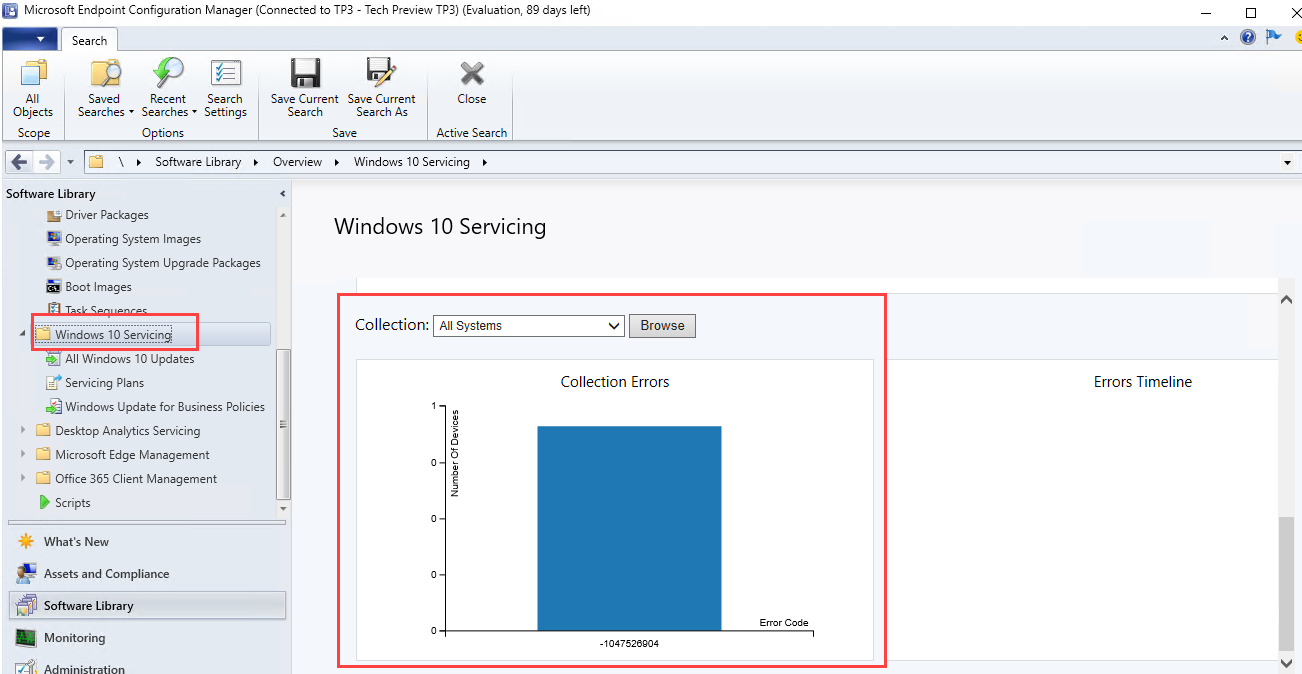
Task: Open the navigation history dropdown arrow
Action: [x=70, y=162]
